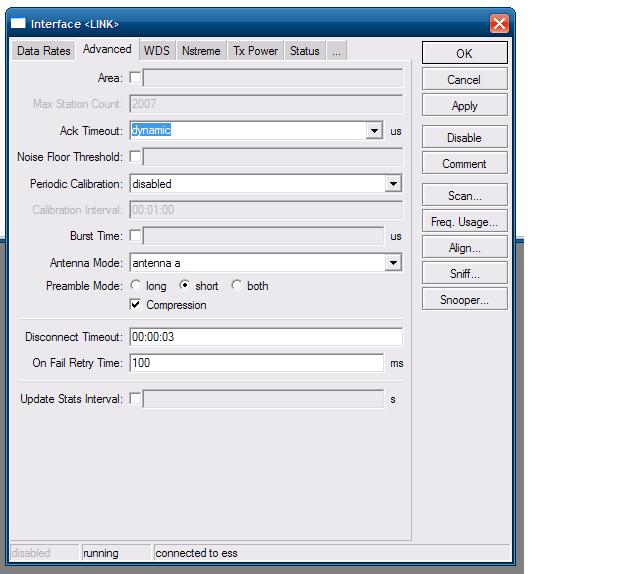Open the Snooper... tool

pyautogui.click(x=464, y=300)
